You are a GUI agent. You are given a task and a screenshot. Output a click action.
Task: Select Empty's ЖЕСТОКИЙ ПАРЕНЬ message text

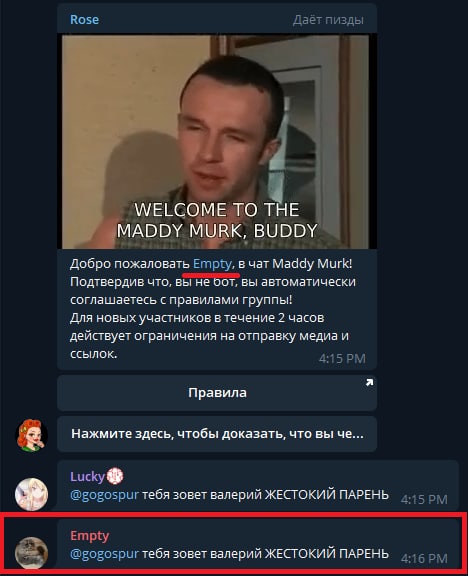(x=229, y=554)
